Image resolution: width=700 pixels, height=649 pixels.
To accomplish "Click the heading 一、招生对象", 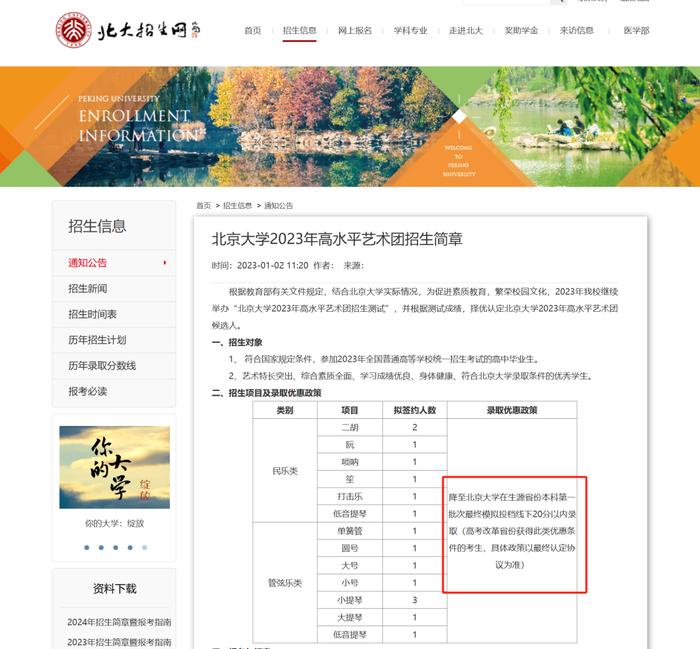I will tap(237, 342).
